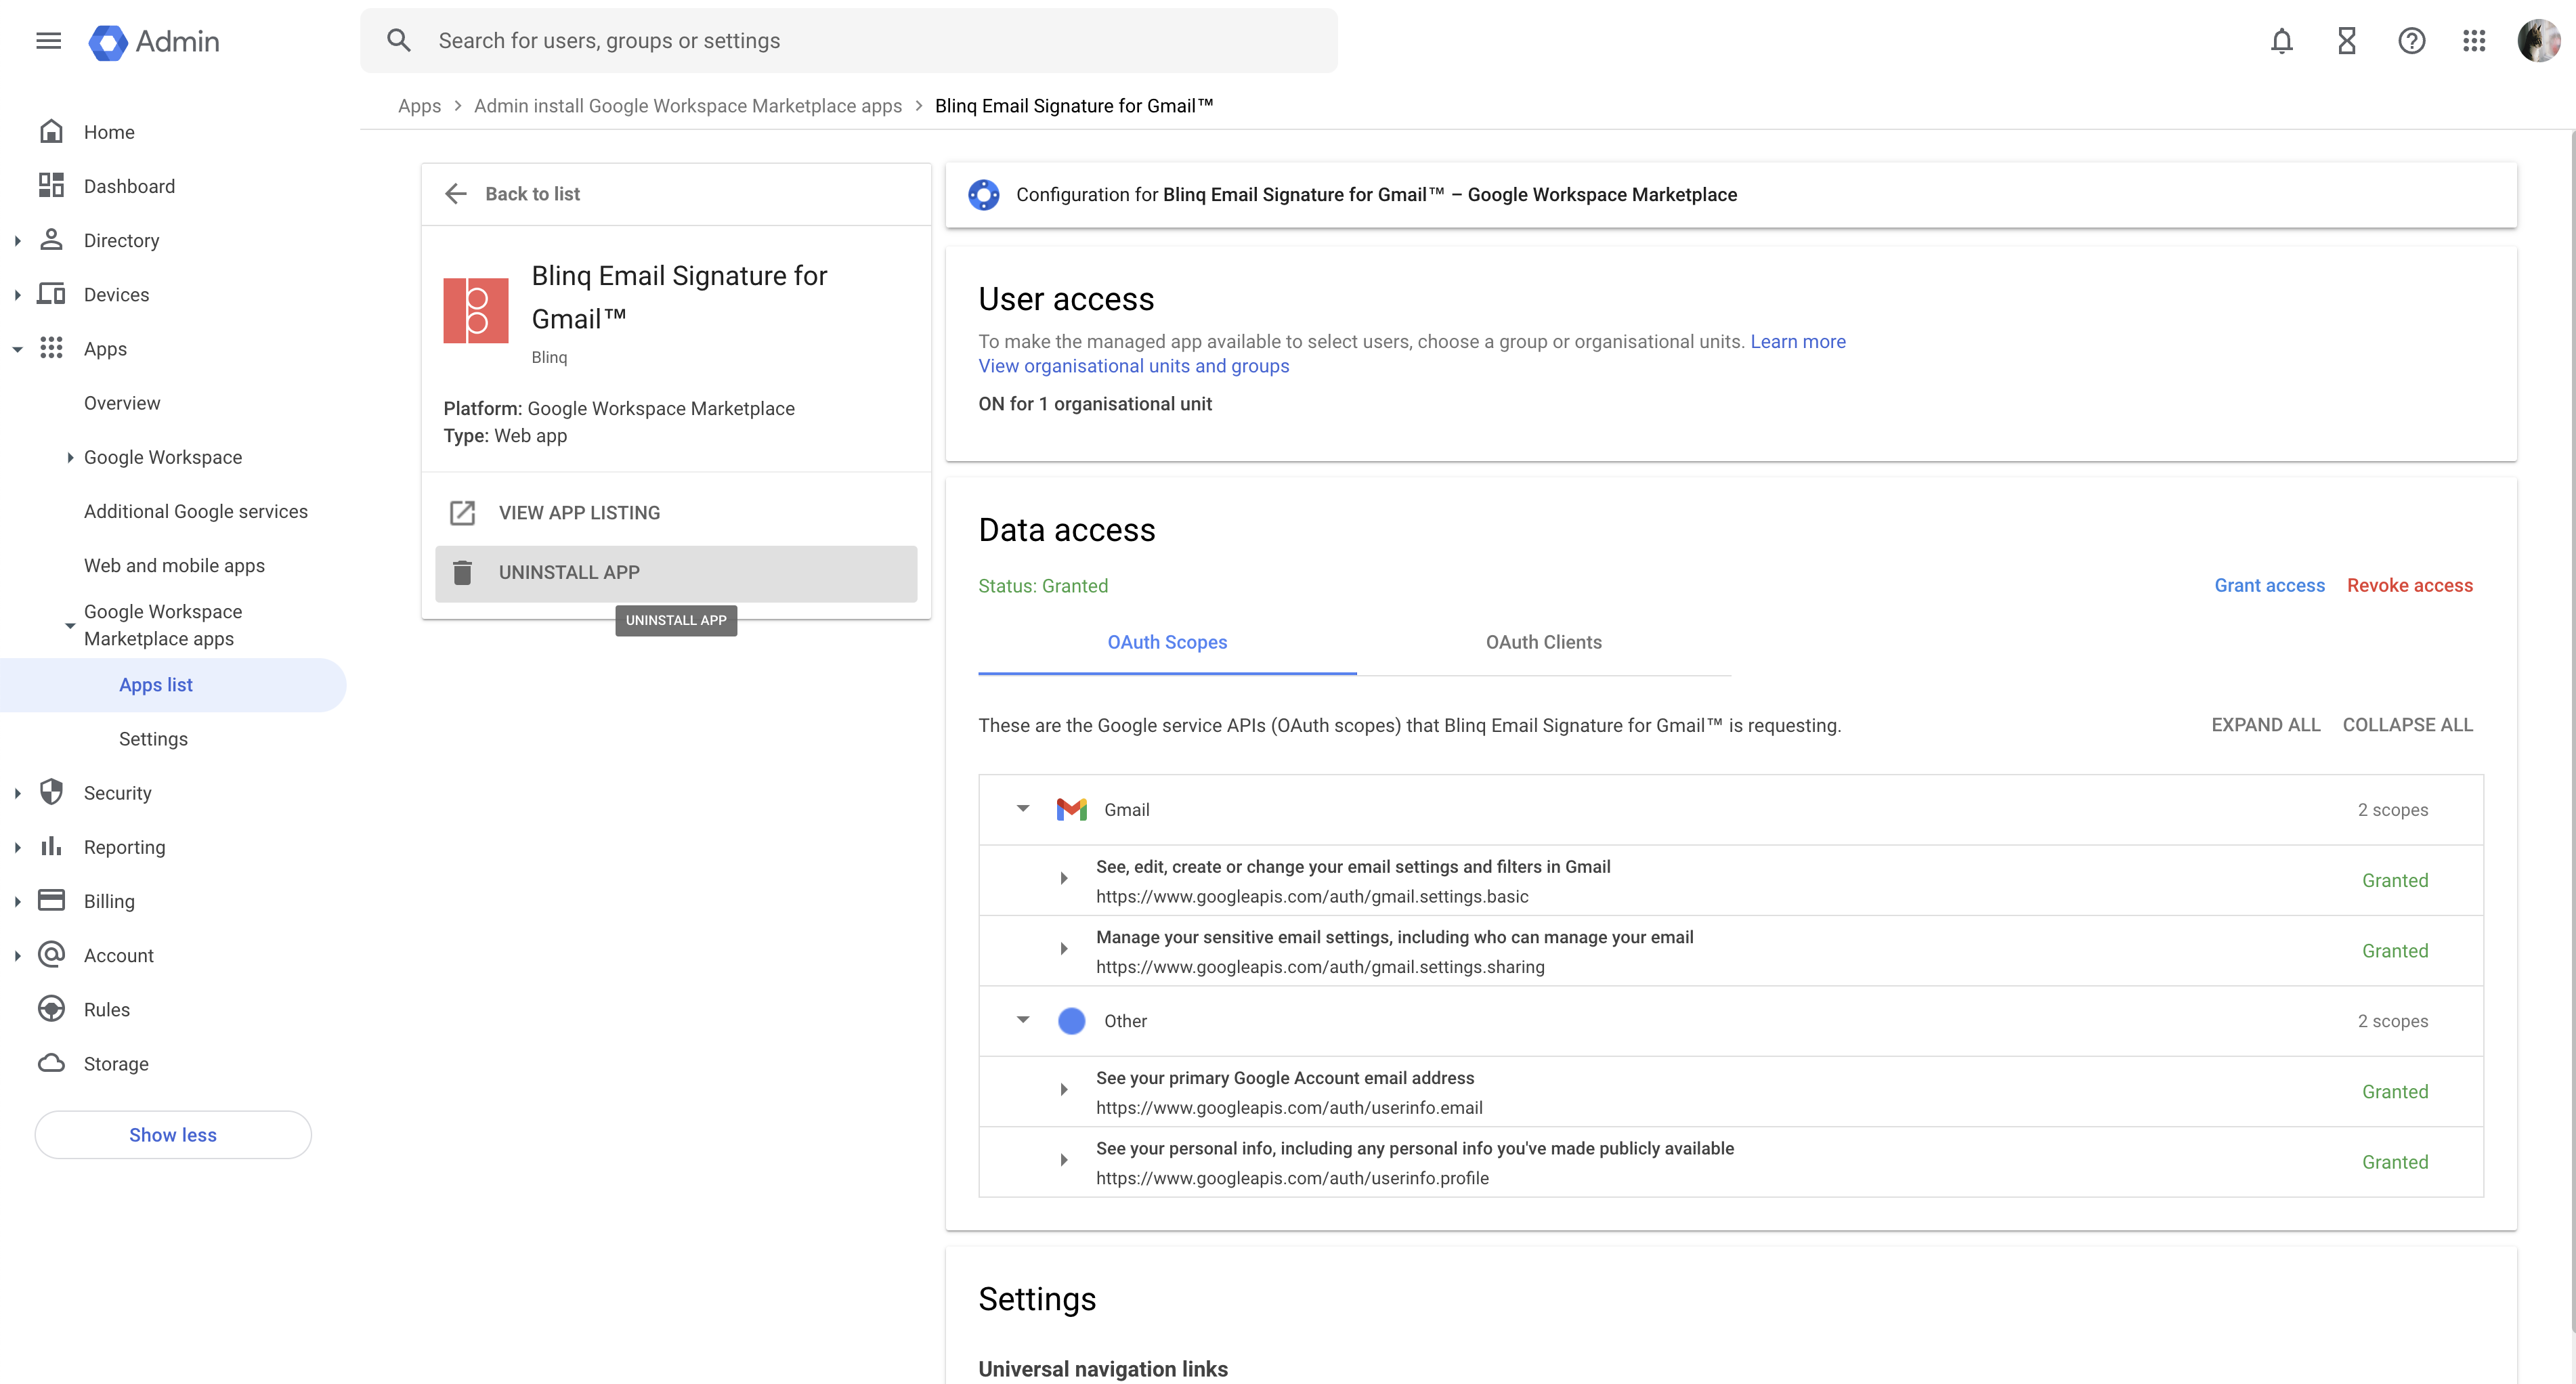Expand the Devices sidebar section
Screen dimensions: 2576x1384
17,295
